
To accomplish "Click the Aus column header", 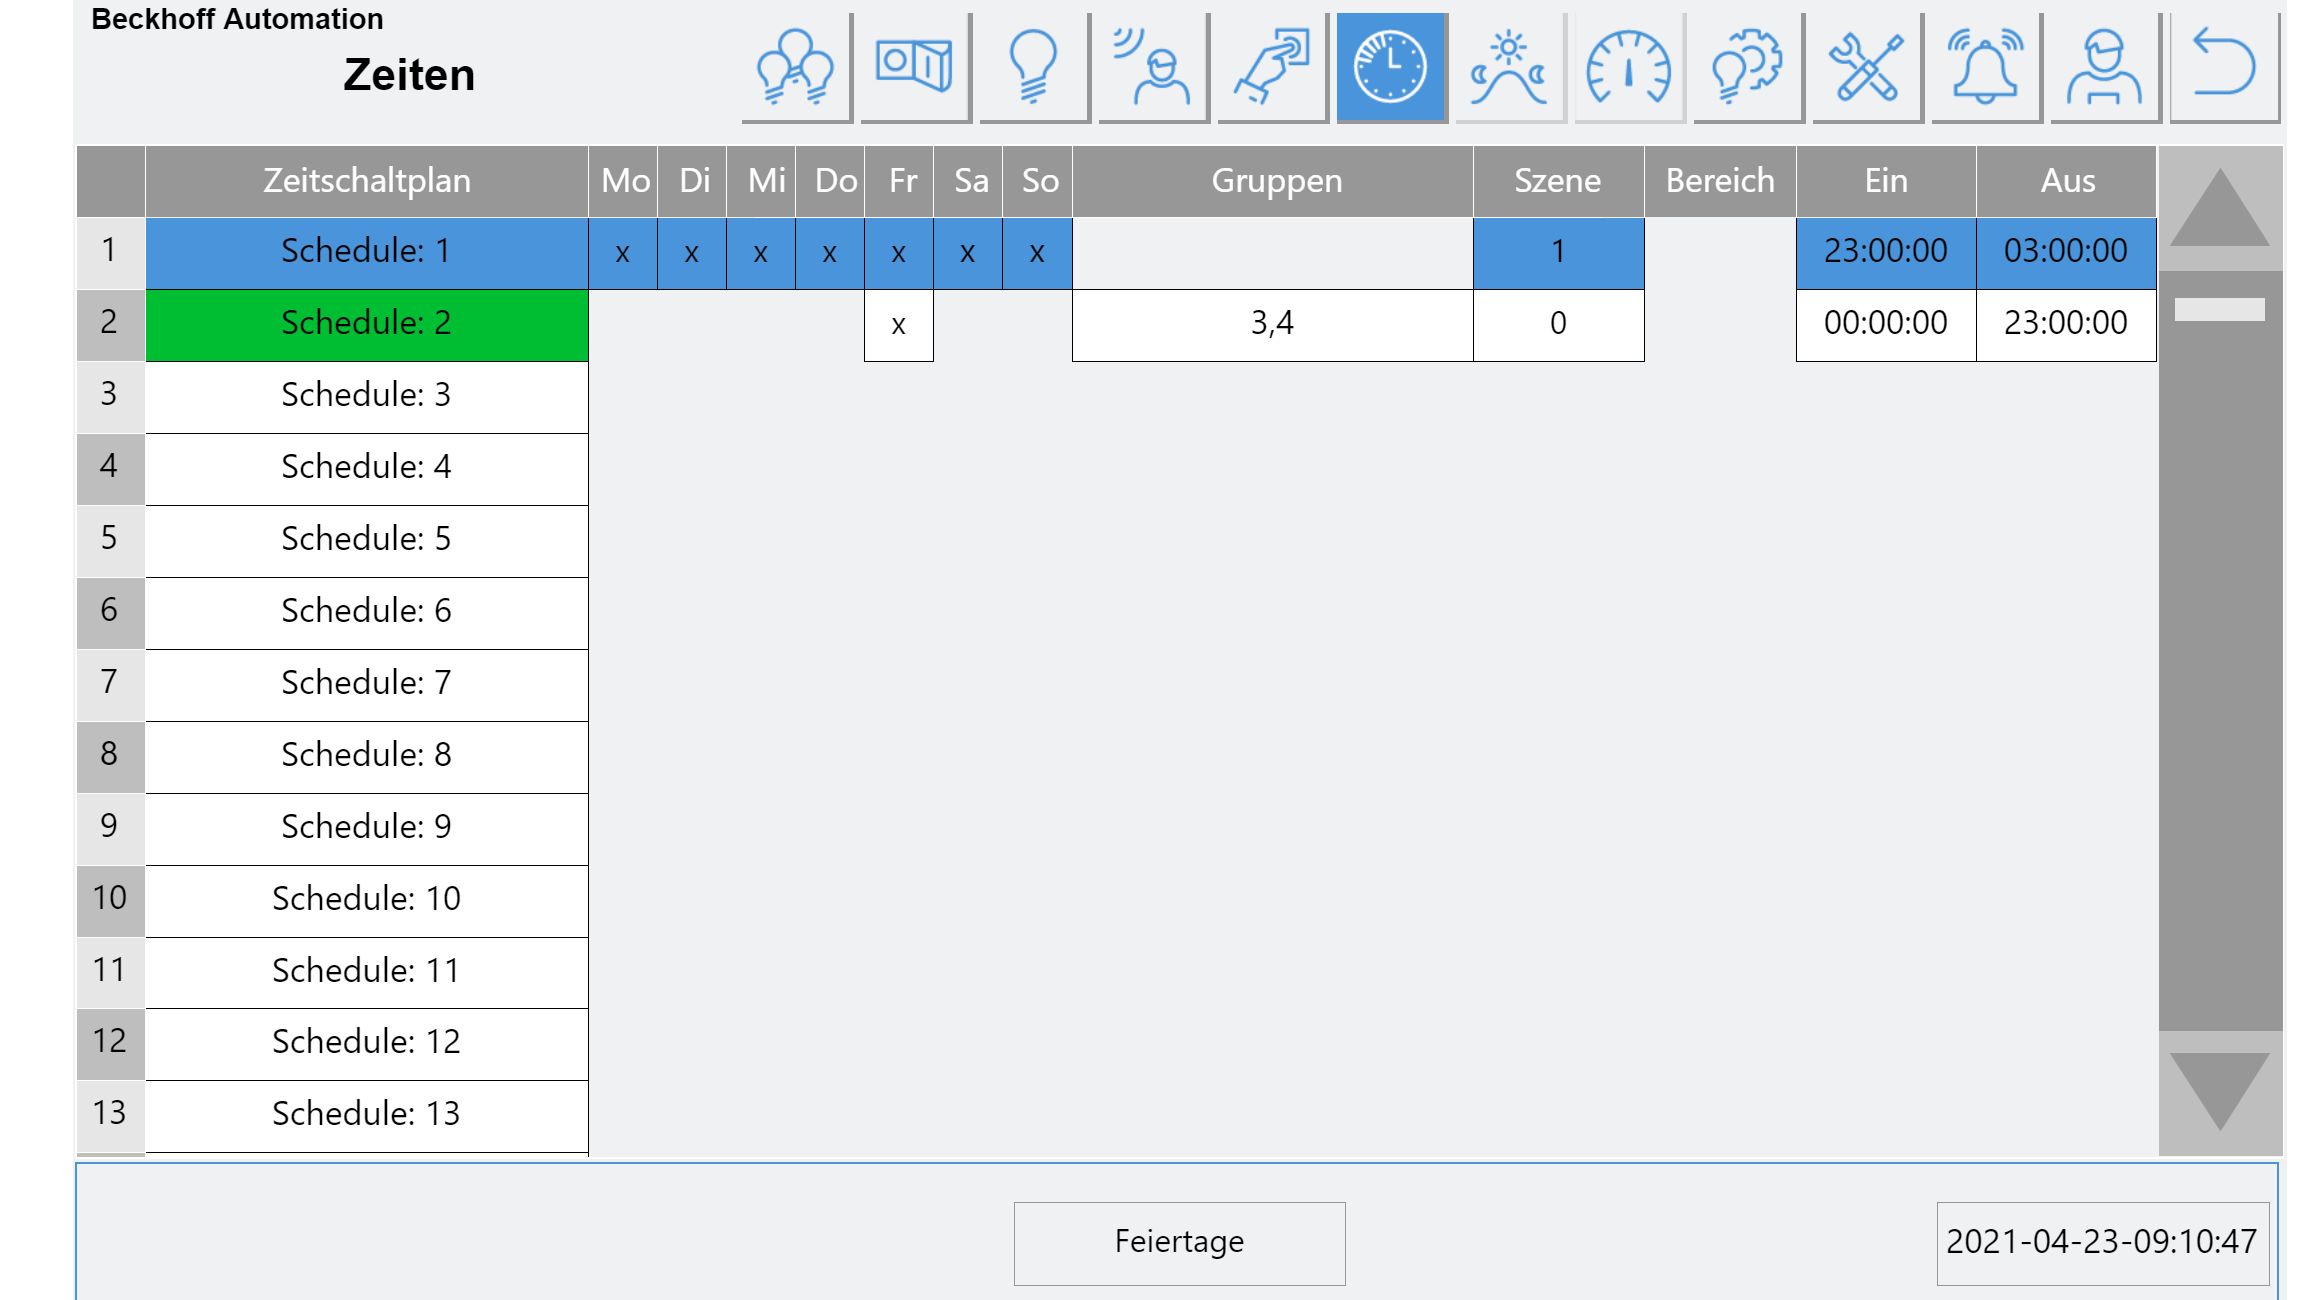I will tap(2066, 181).
